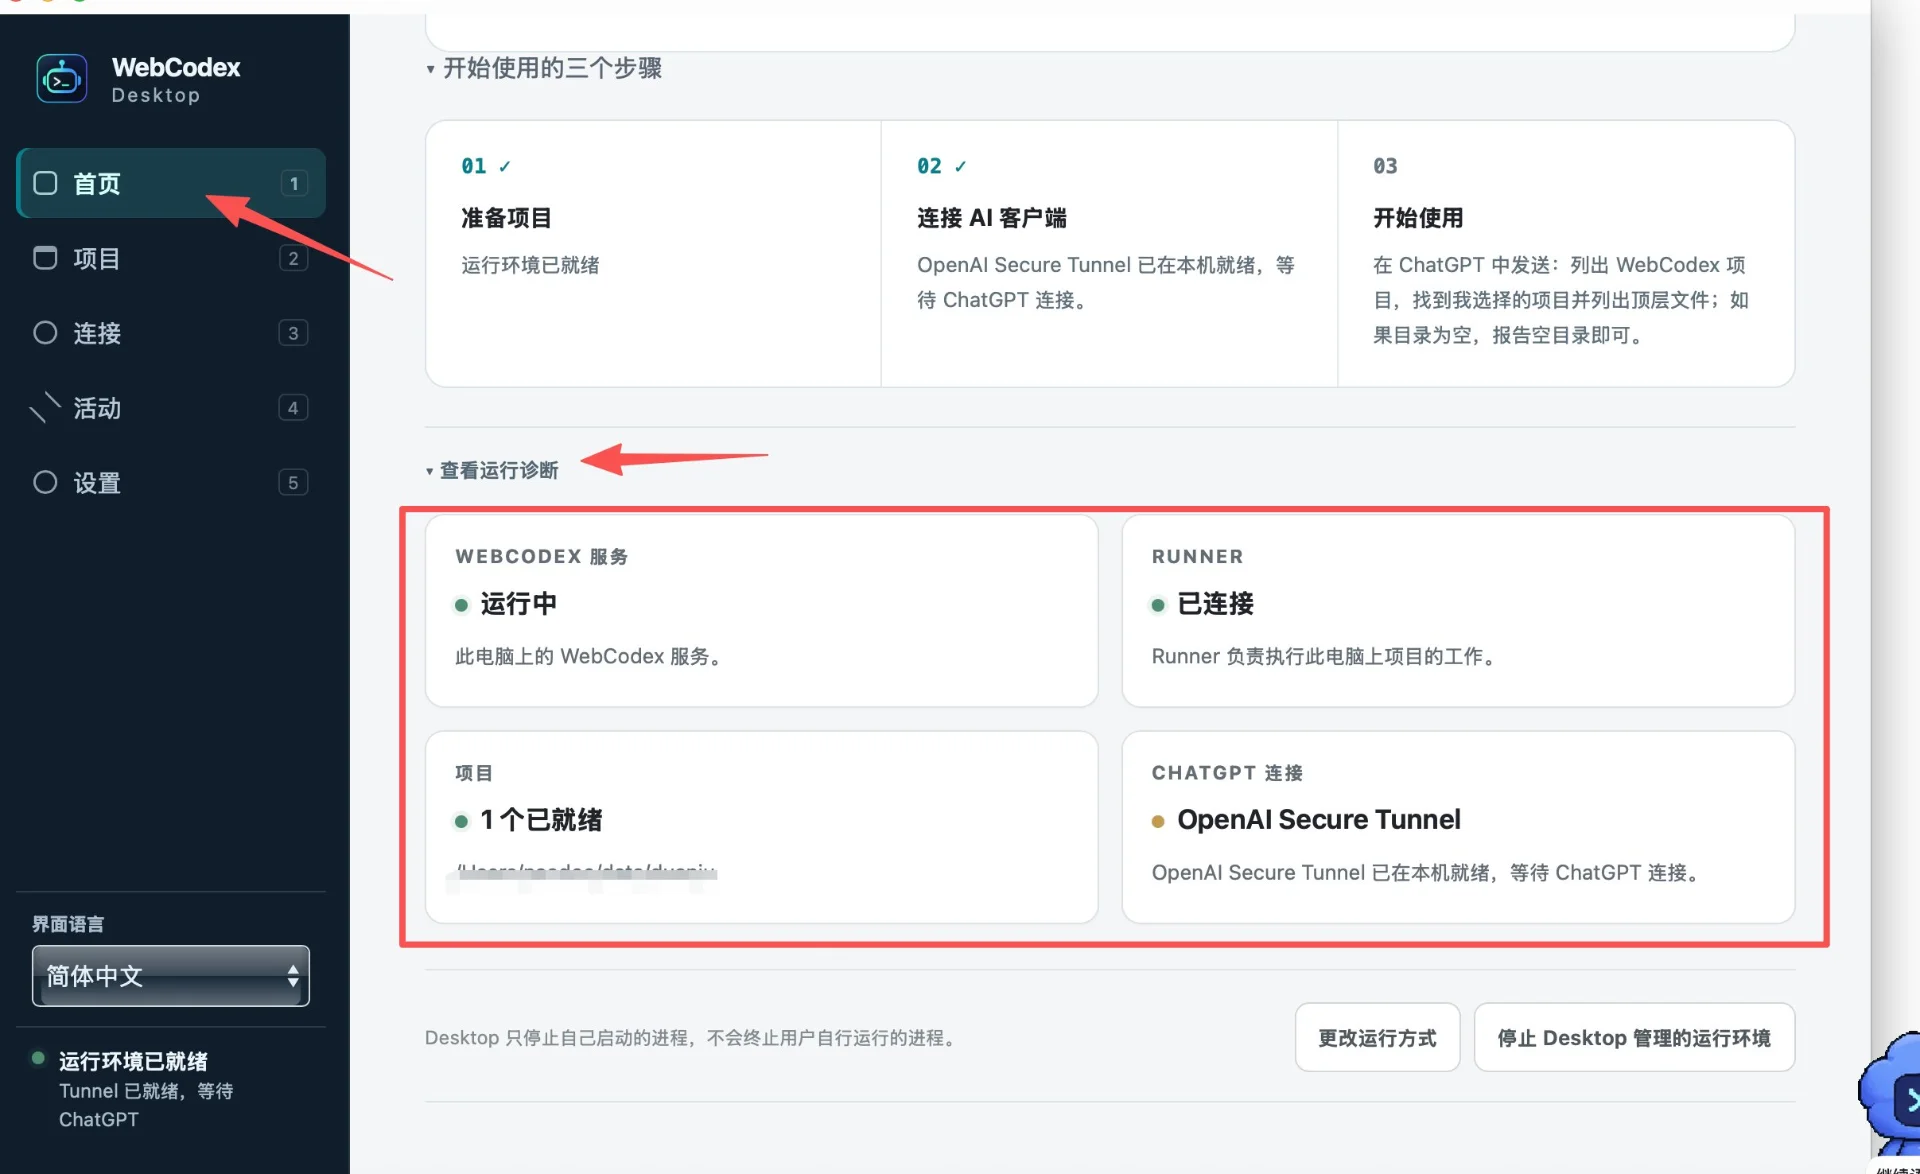Select step 02 连接 AI 客户端 card

pos(1109,254)
